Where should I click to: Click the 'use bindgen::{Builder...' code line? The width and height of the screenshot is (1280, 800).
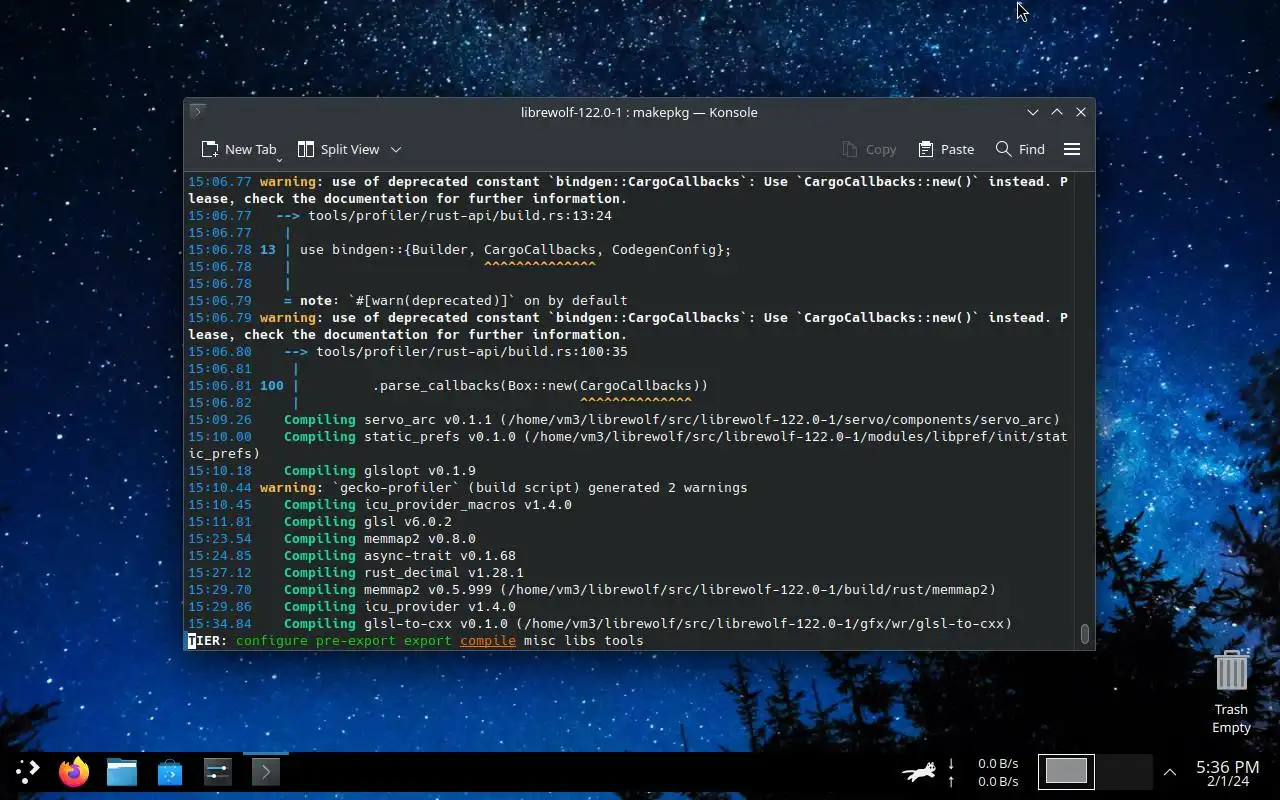[516, 249]
